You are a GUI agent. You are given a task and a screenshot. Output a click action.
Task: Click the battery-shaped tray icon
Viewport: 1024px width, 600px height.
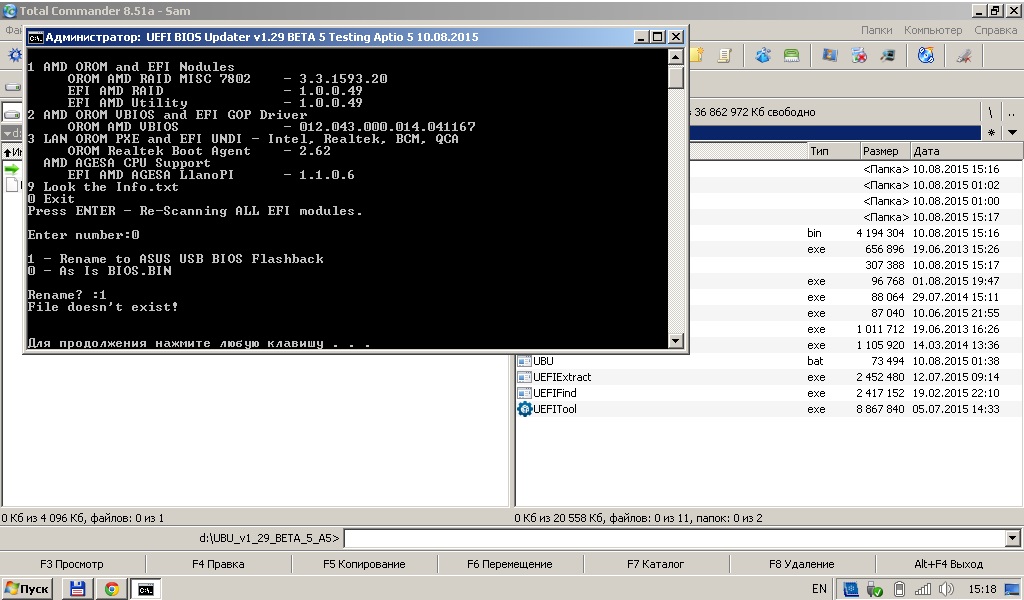pos(899,589)
